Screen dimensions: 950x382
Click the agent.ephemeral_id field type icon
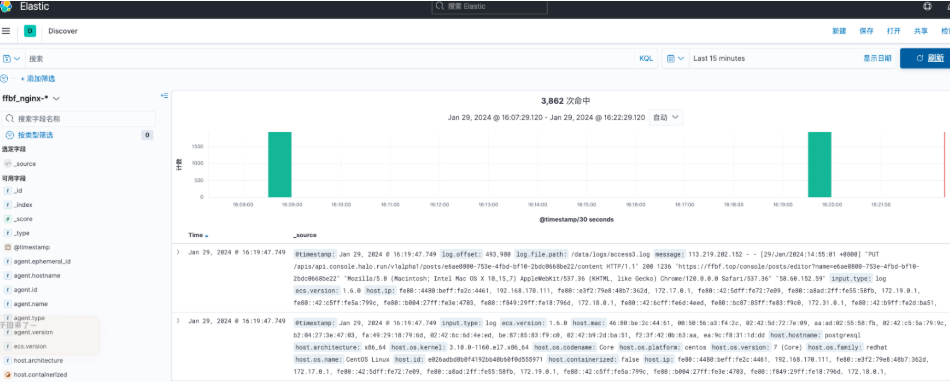coord(8,262)
